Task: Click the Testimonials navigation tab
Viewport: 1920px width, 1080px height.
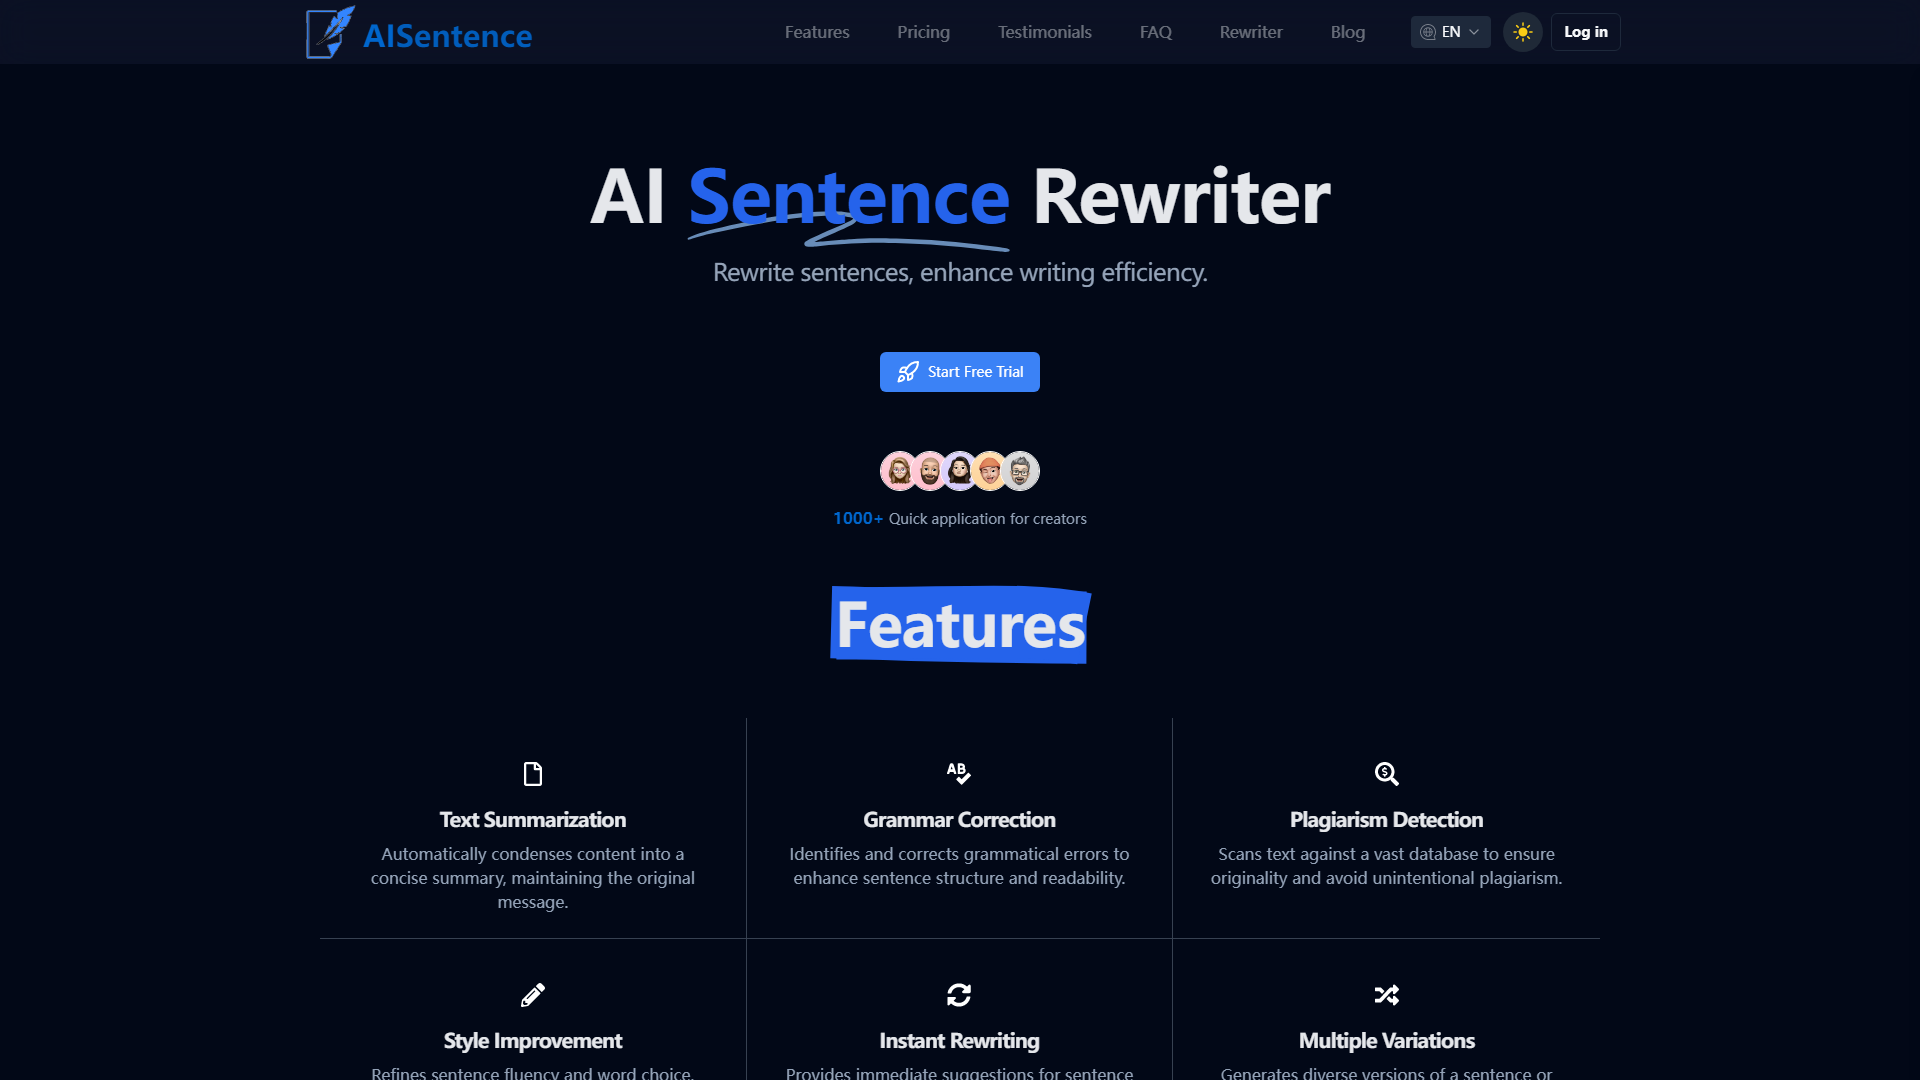Action: (1043, 32)
